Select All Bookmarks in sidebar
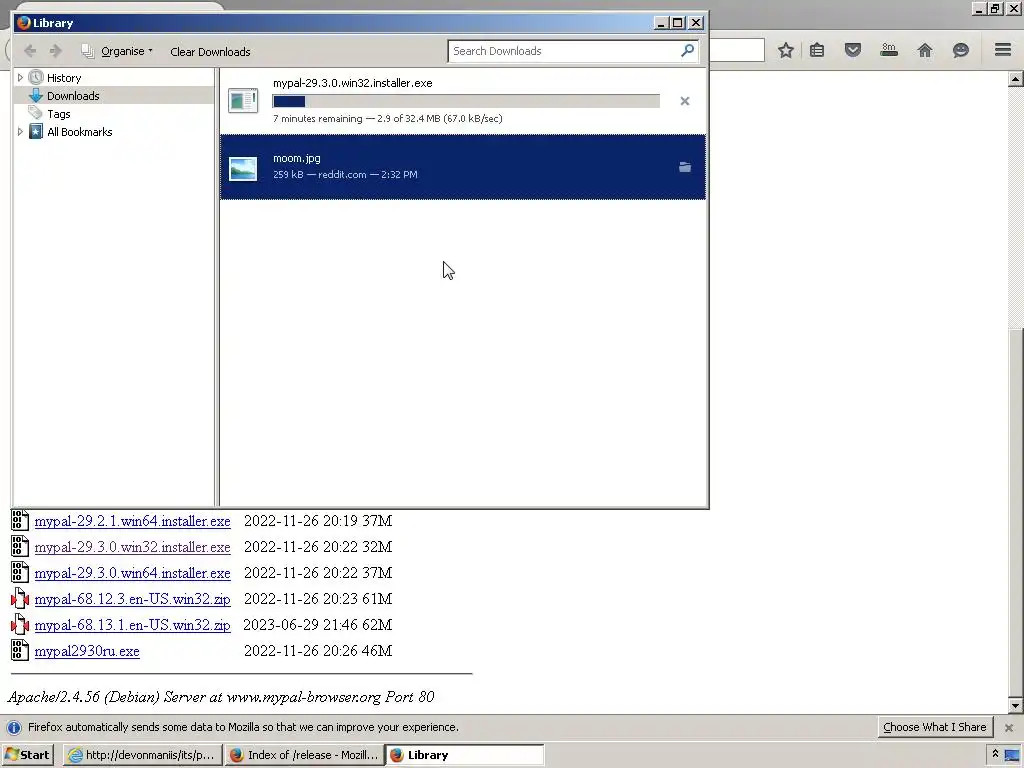1024x768 pixels. pyautogui.click(x=80, y=132)
